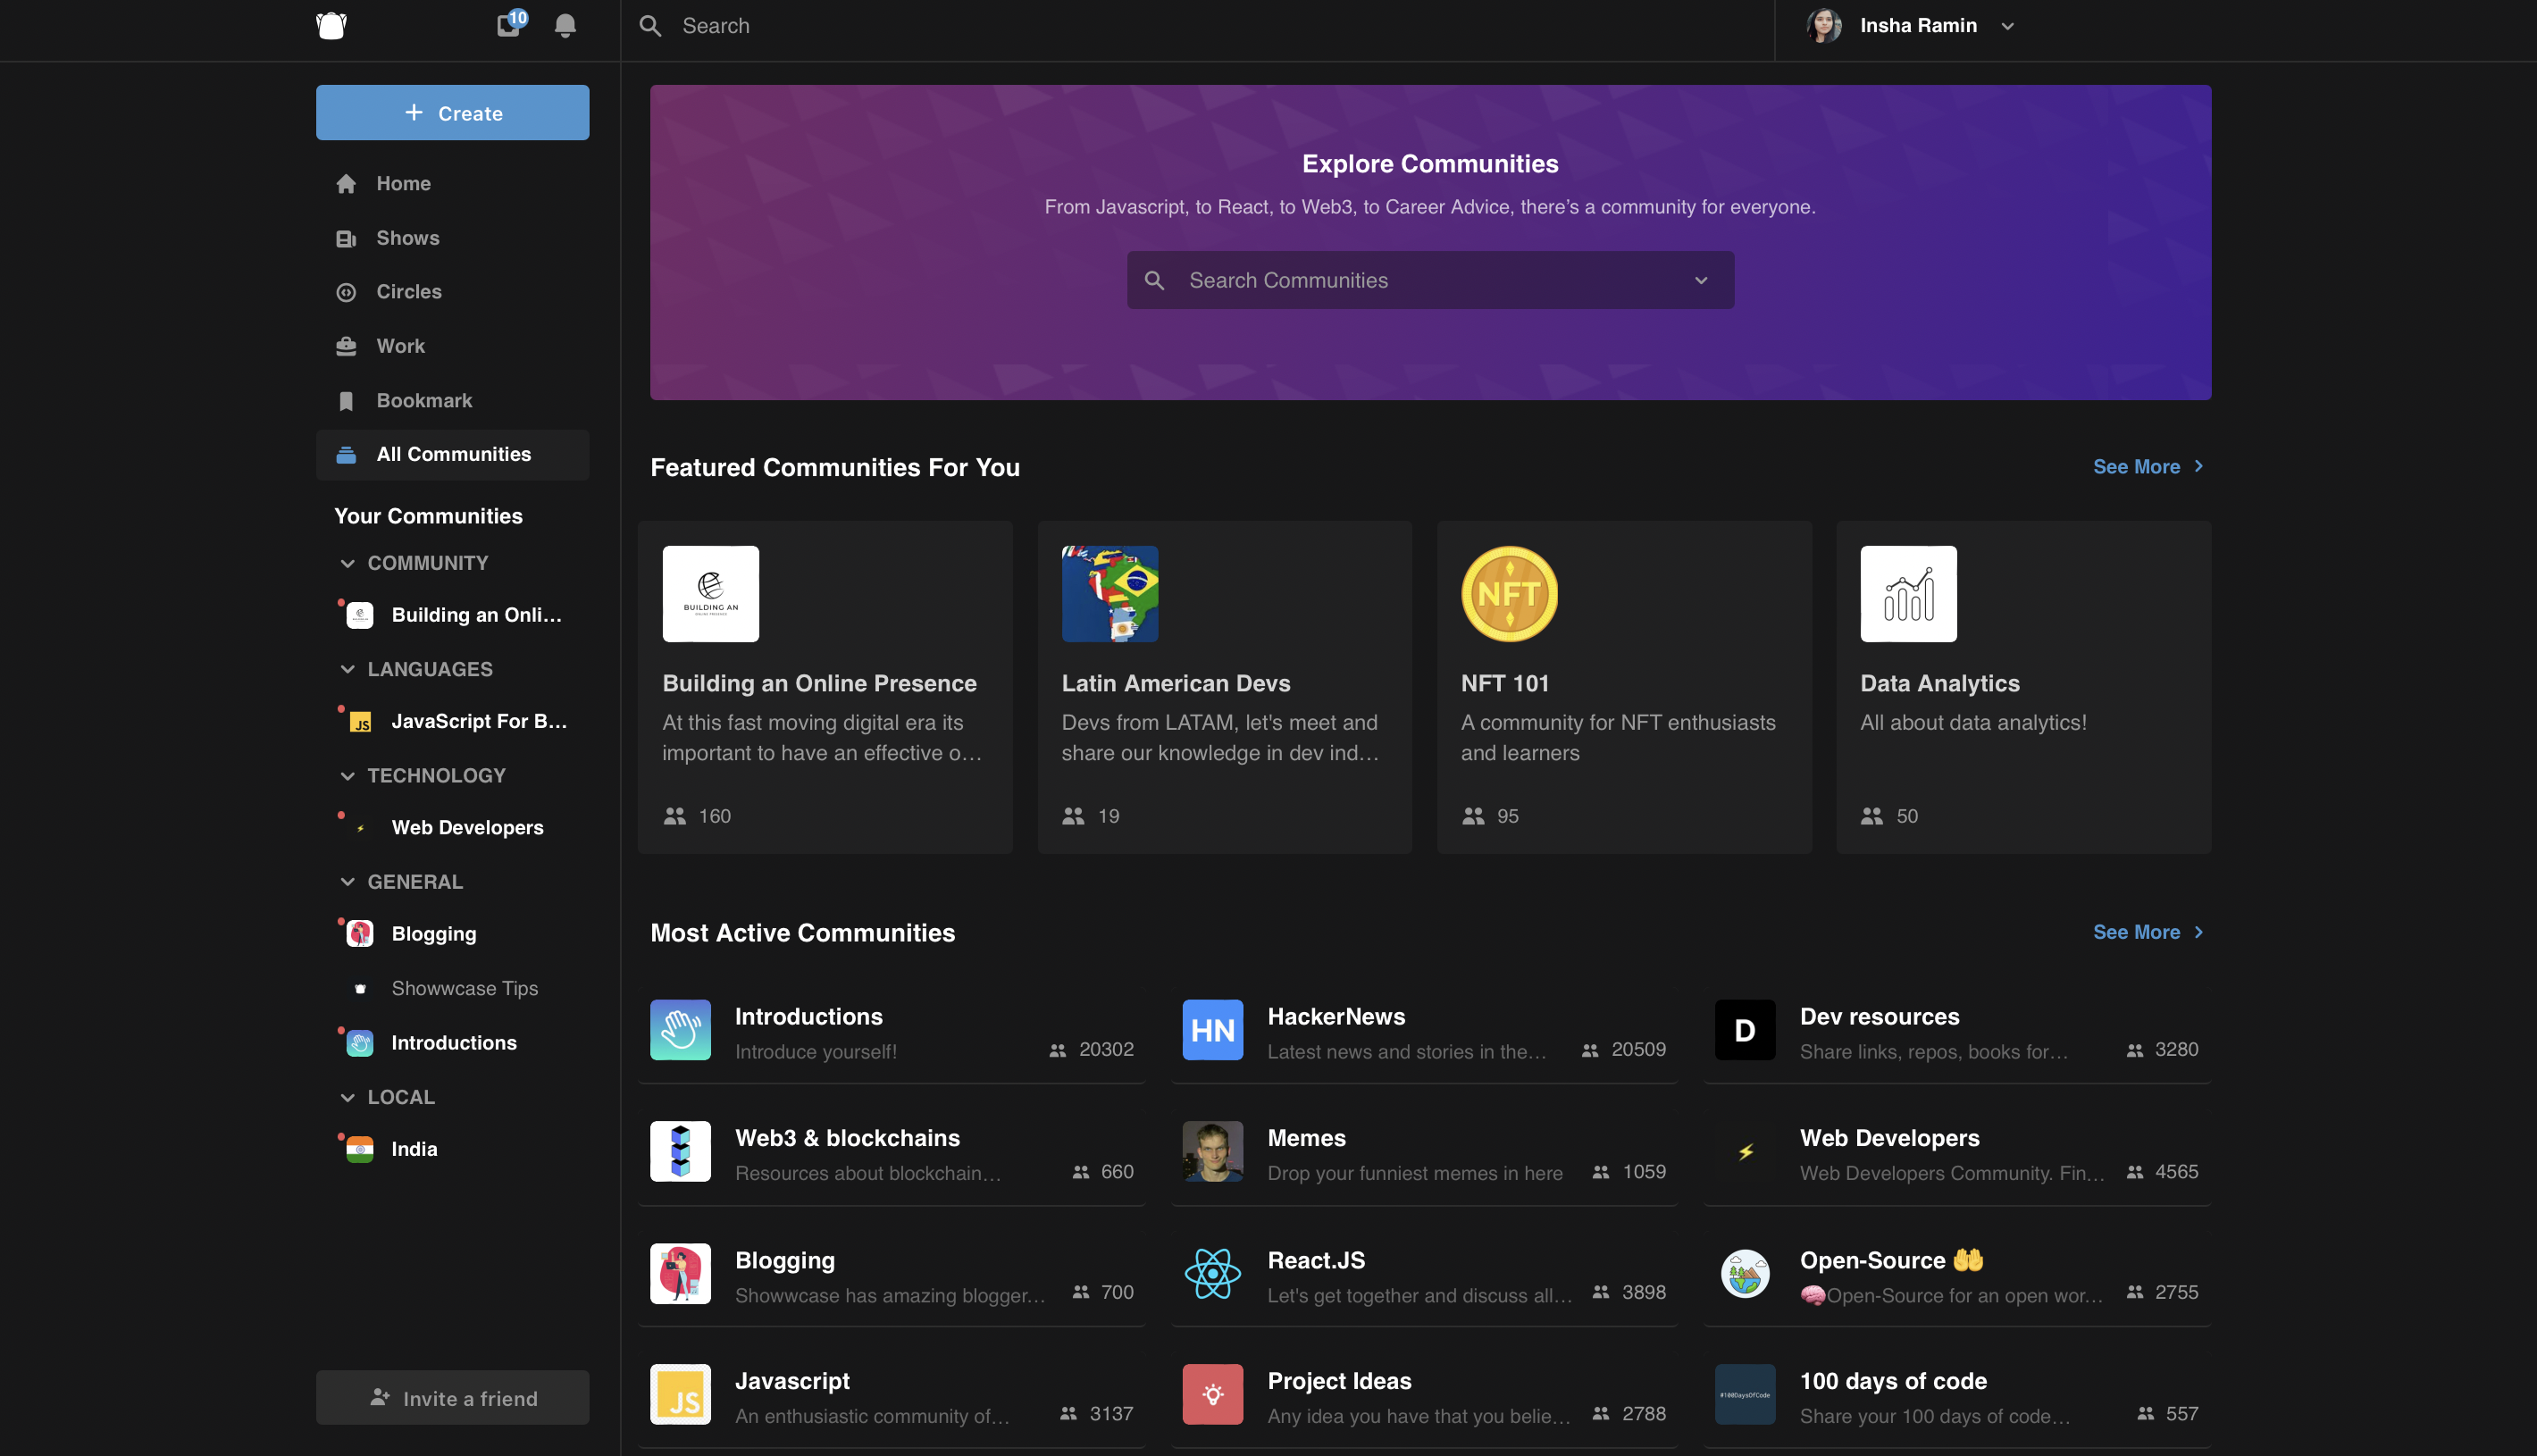
Task: Open the Building an Online Presence card logo
Action: click(710, 593)
